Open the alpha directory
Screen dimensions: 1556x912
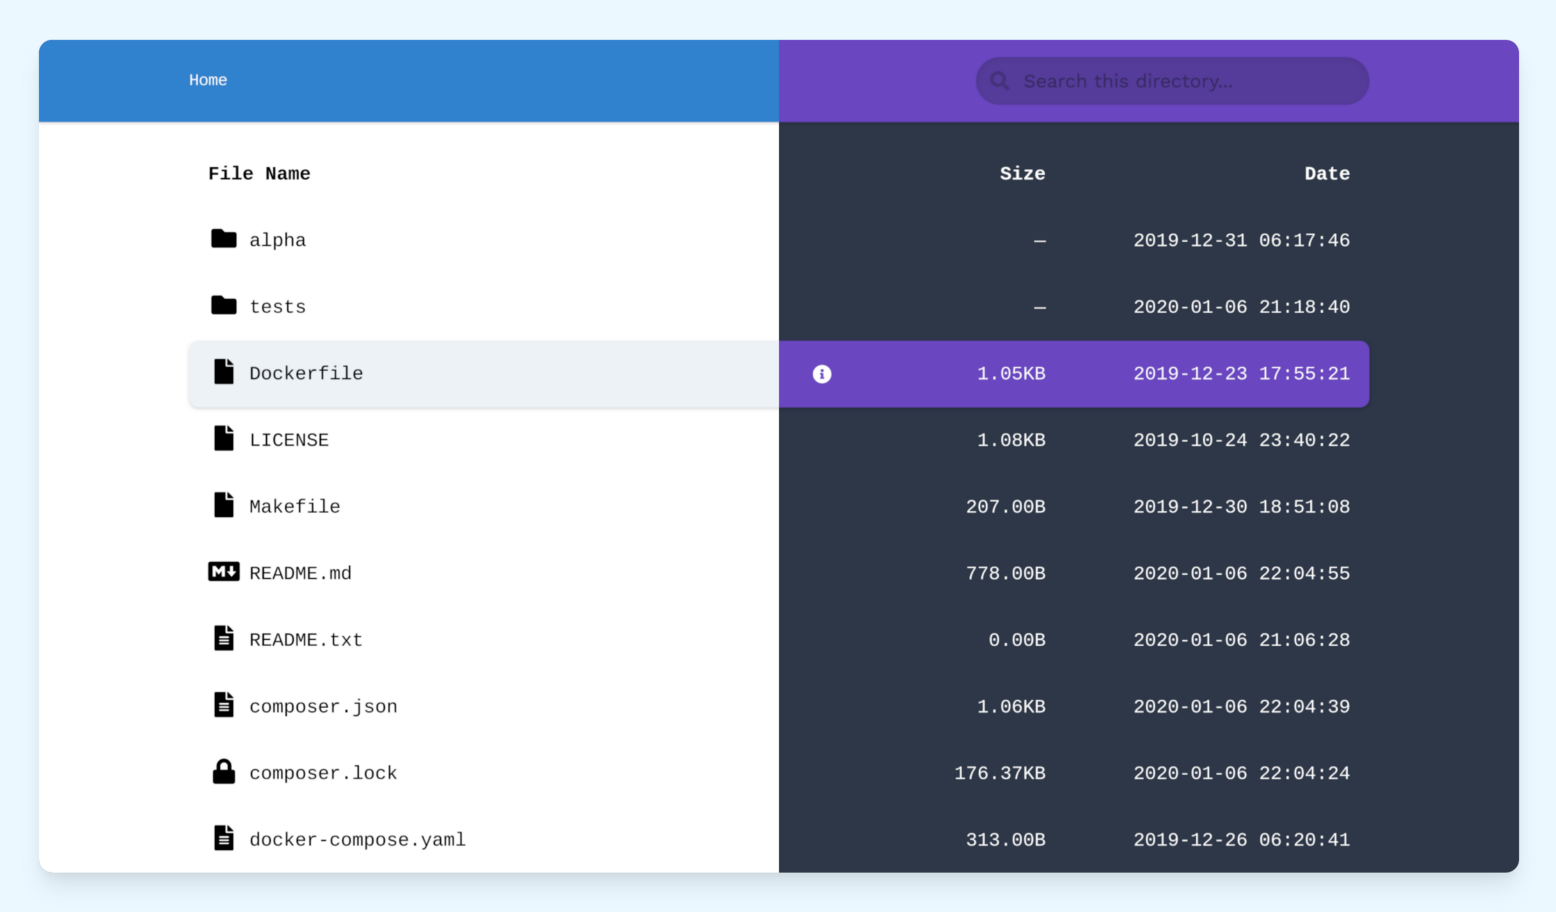(x=277, y=239)
